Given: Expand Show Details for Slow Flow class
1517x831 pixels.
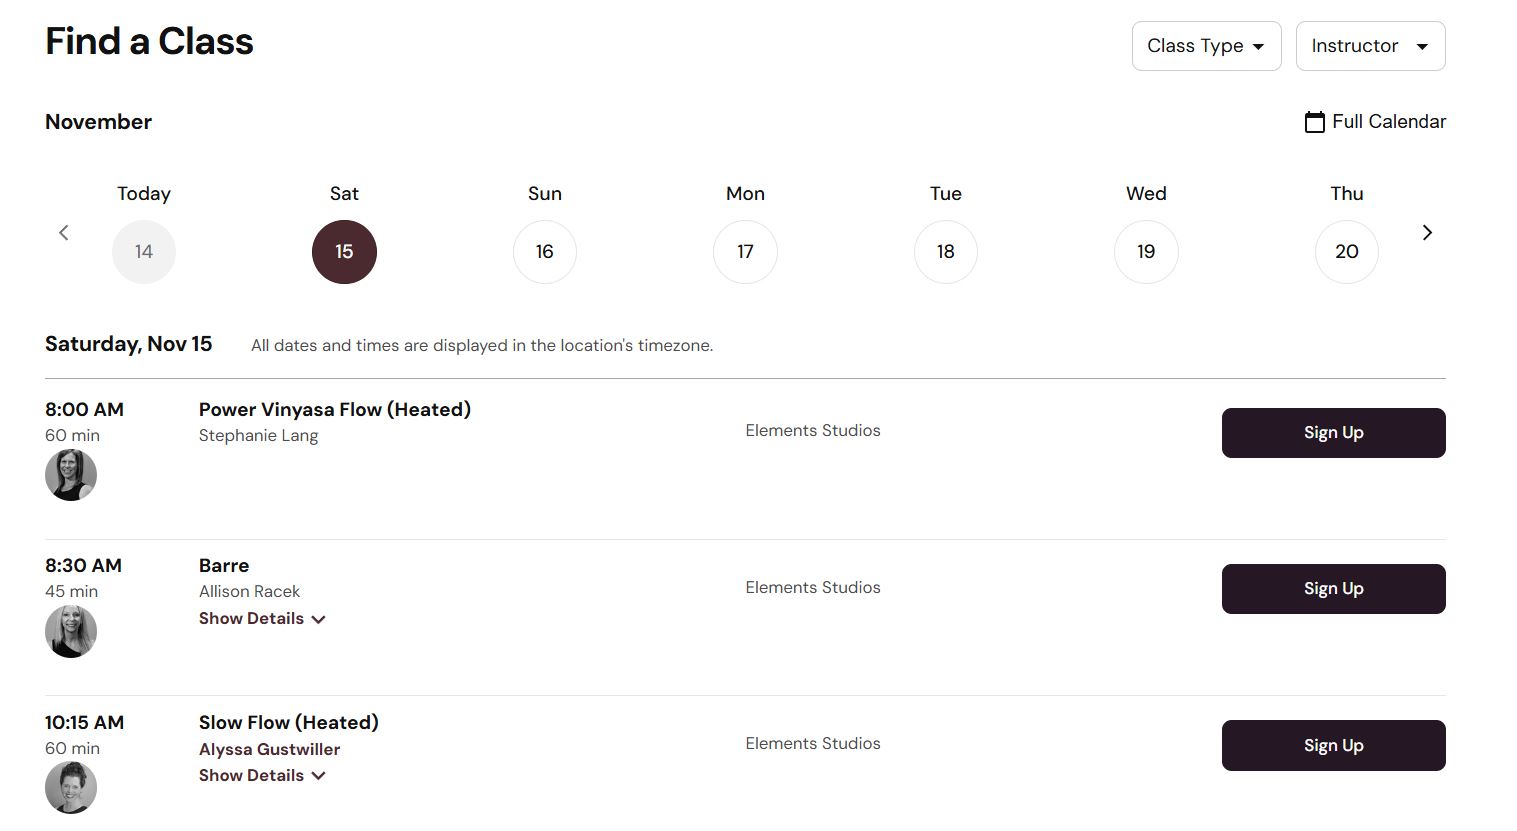Looking at the screenshot, I should point(262,776).
